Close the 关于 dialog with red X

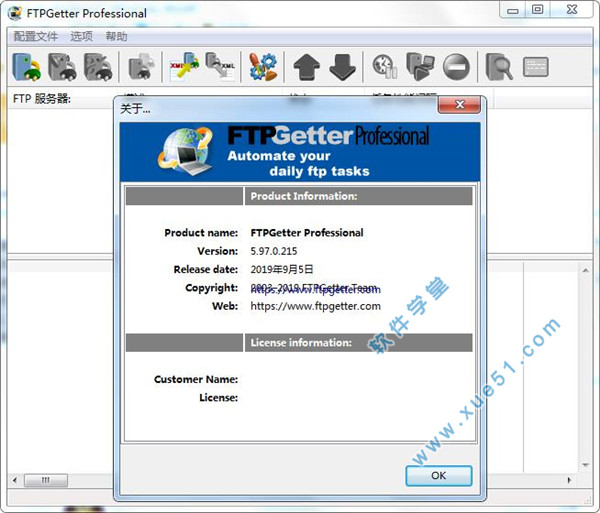[x=459, y=104]
